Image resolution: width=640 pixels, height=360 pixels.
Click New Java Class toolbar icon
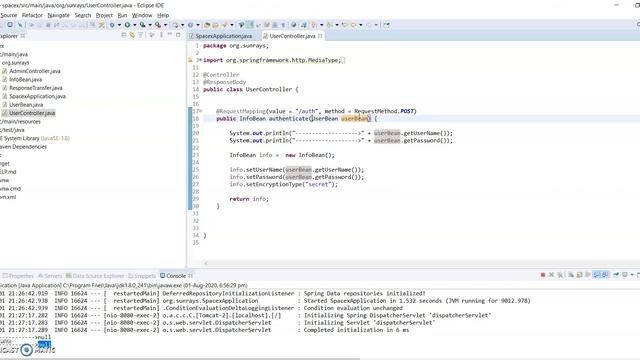[191, 25]
